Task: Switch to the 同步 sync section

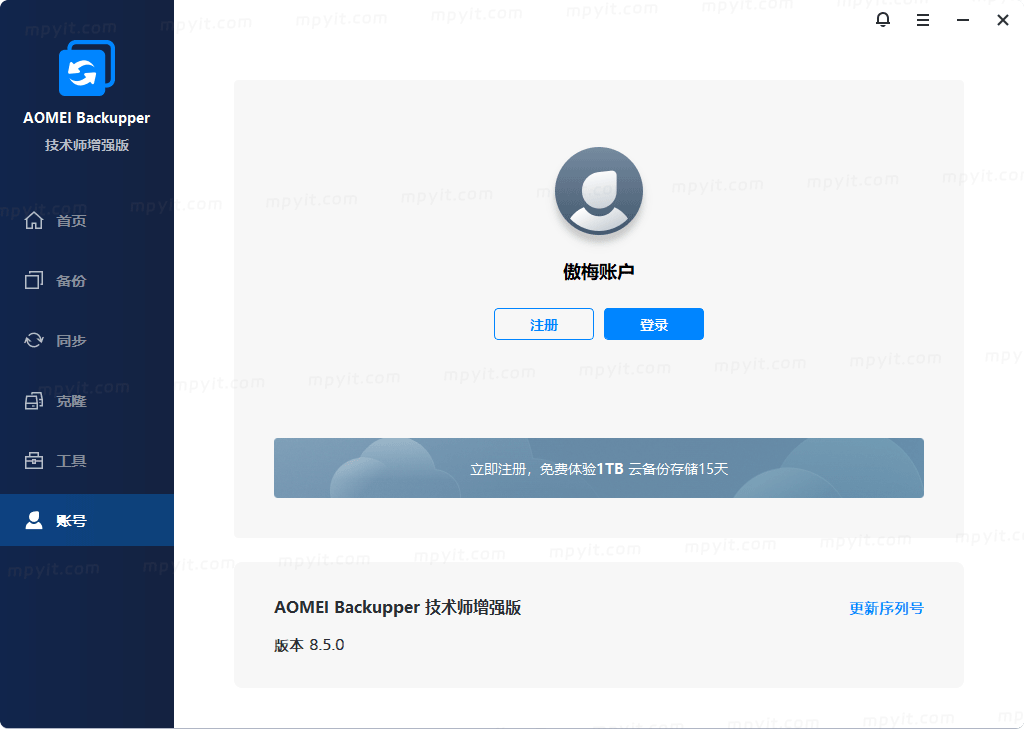Action: click(x=87, y=340)
